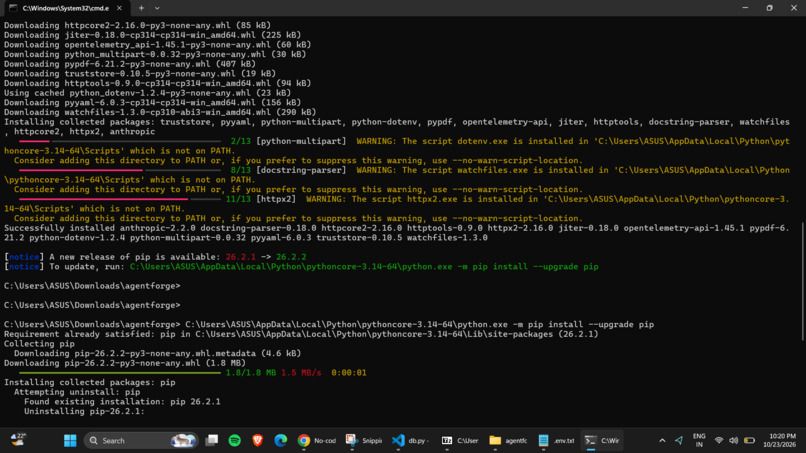The height and width of the screenshot is (453, 806).
Task: Click the 2/13 [python-multipart] progress text
Action: pyautogui.click(x=288, y=141)
